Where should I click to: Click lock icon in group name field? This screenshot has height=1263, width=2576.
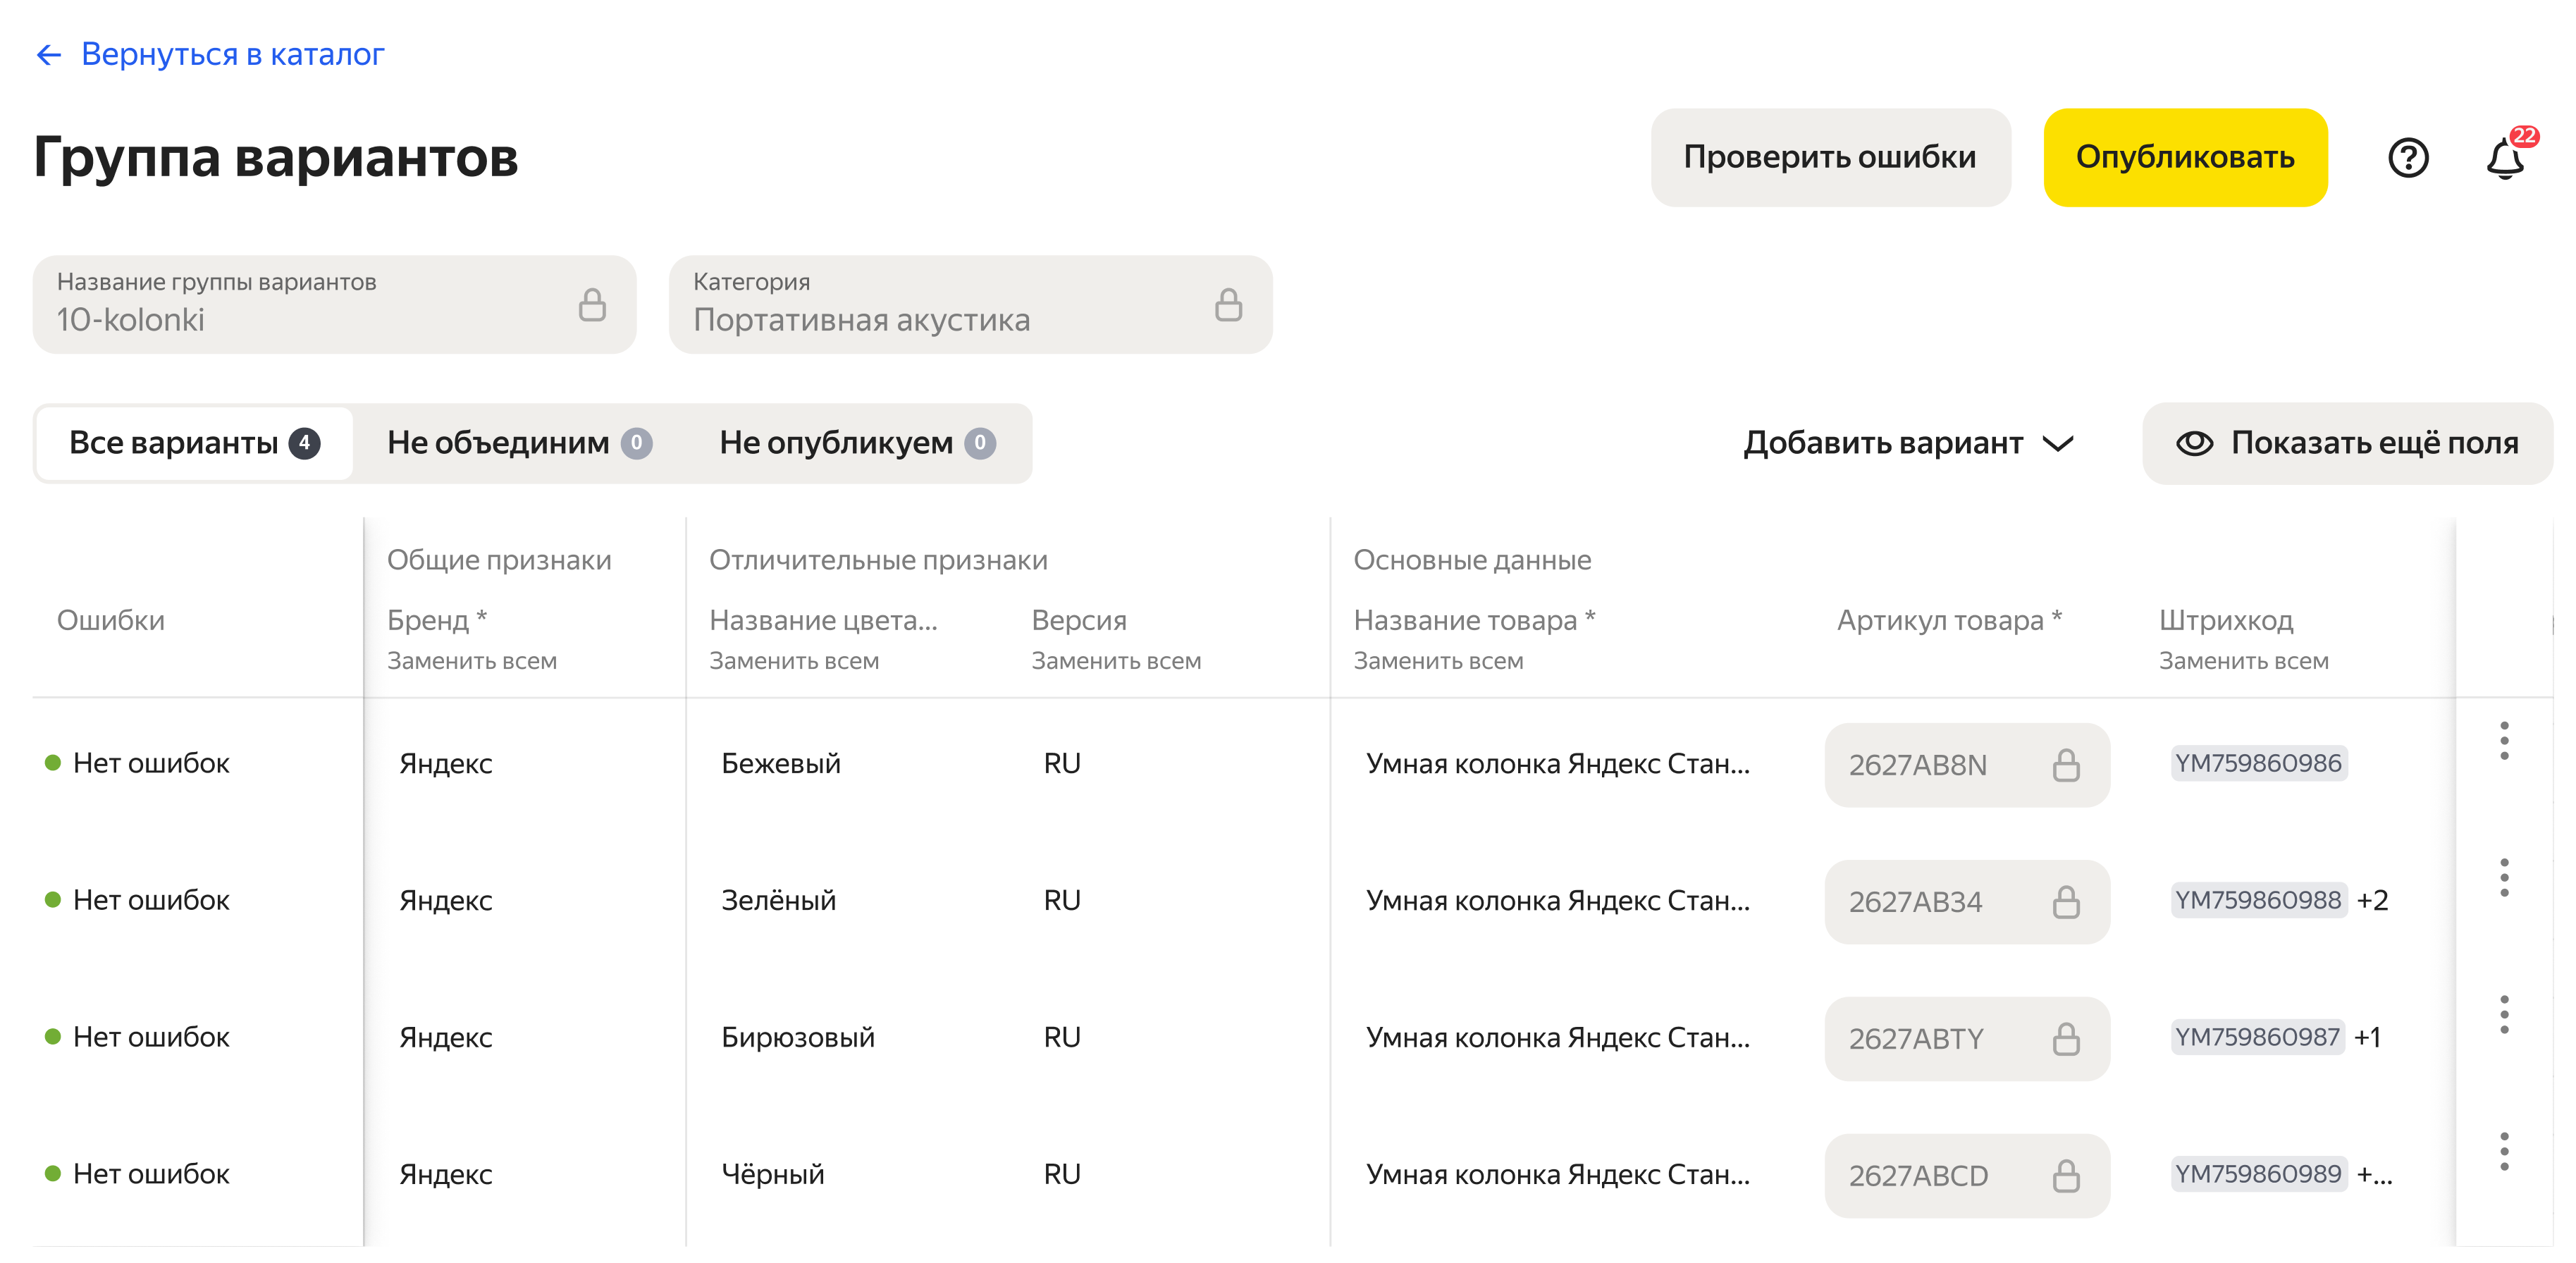point(592,305)
